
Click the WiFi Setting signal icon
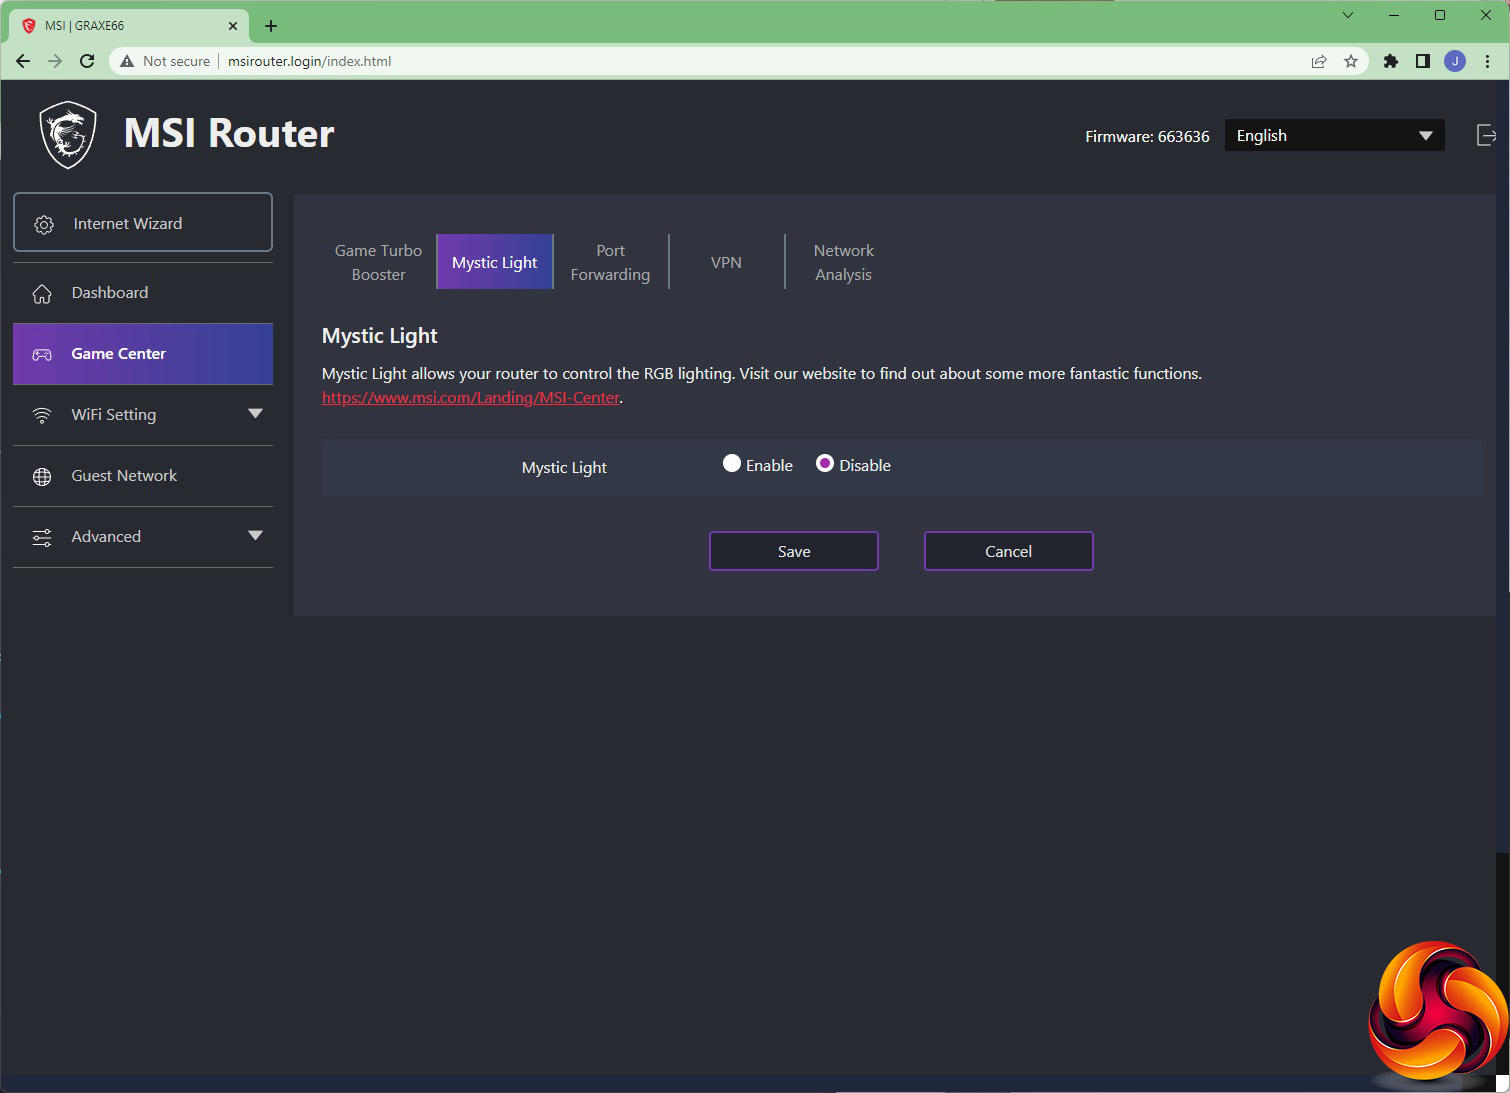point(42,415)
